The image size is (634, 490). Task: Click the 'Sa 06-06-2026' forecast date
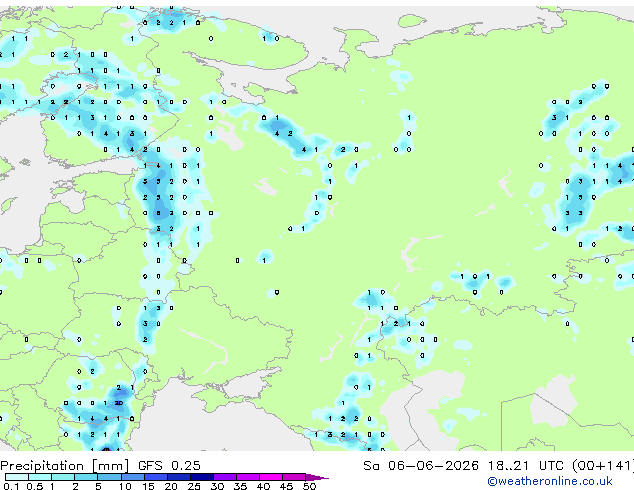(421, 466)
